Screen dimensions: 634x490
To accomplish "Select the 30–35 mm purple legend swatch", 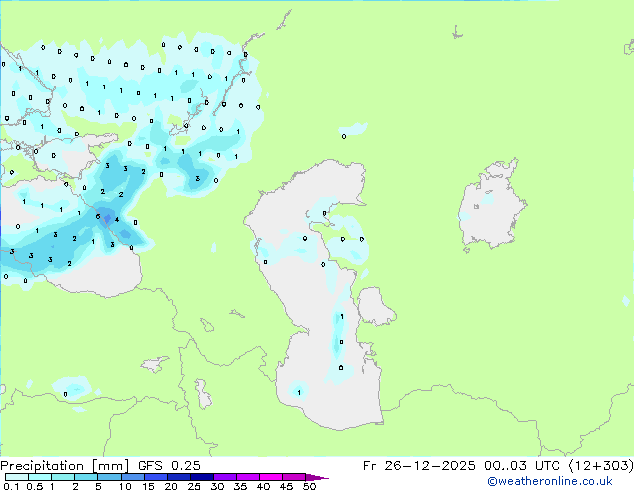I will click(224, 477).
